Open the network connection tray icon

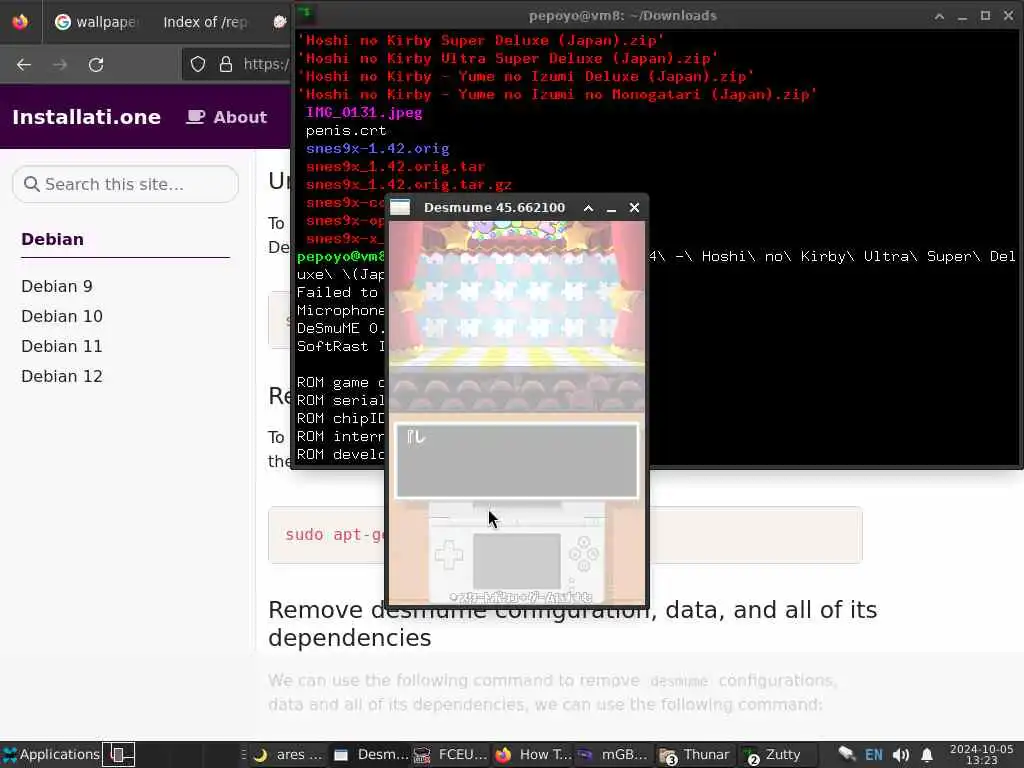click(x=846, y=754)
